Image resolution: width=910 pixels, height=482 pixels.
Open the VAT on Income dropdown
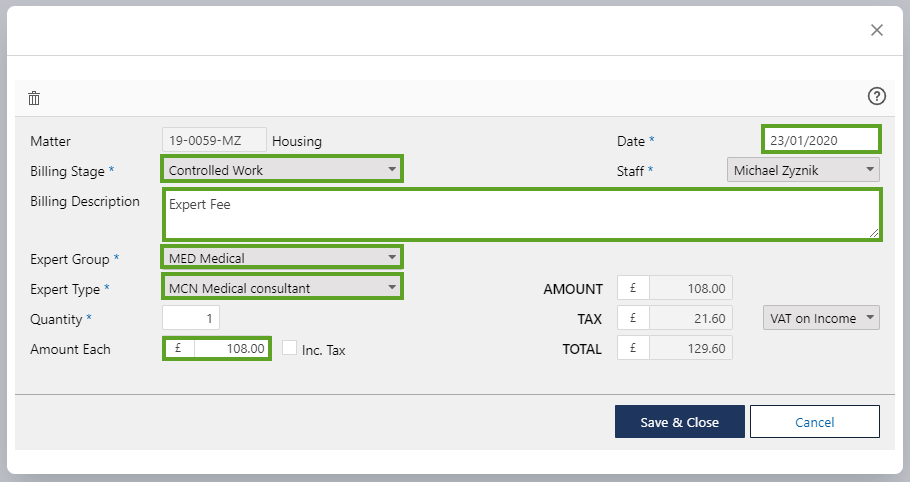[820, 318]
